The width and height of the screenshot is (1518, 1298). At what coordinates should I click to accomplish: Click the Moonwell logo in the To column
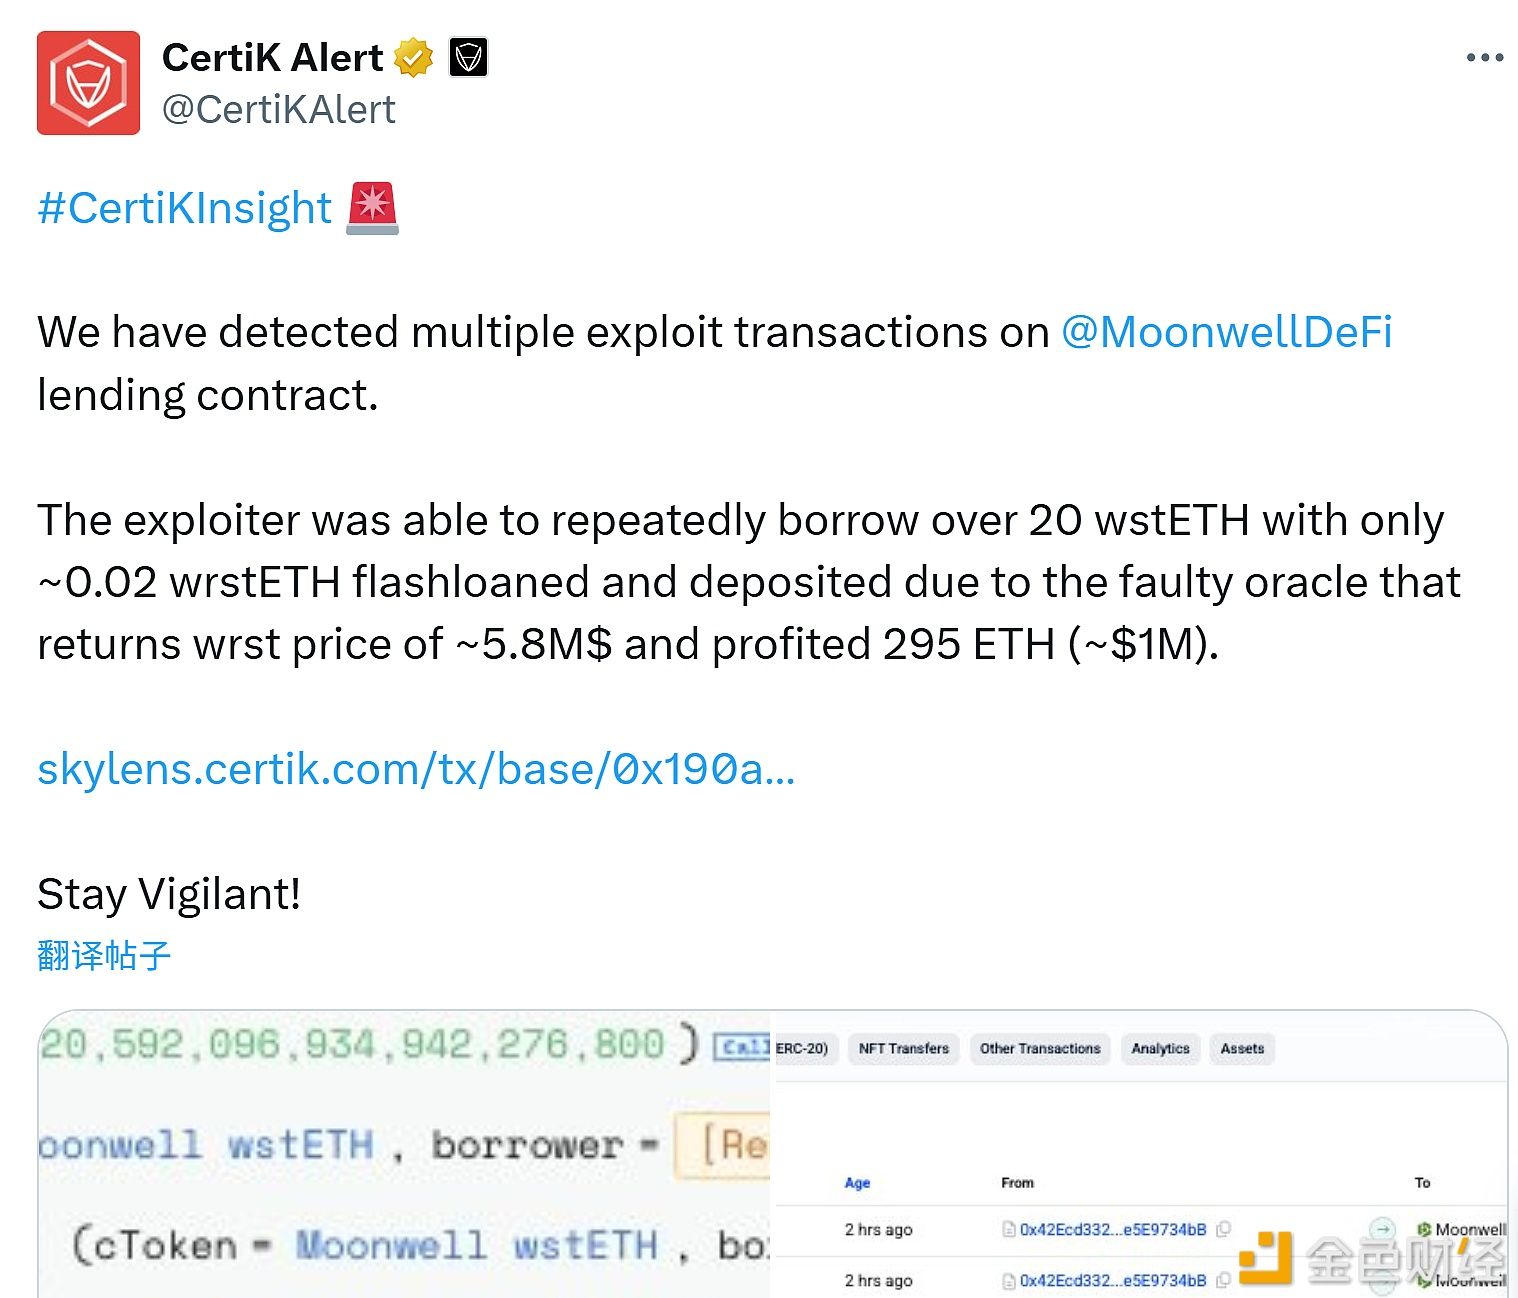[1423, 1229]
